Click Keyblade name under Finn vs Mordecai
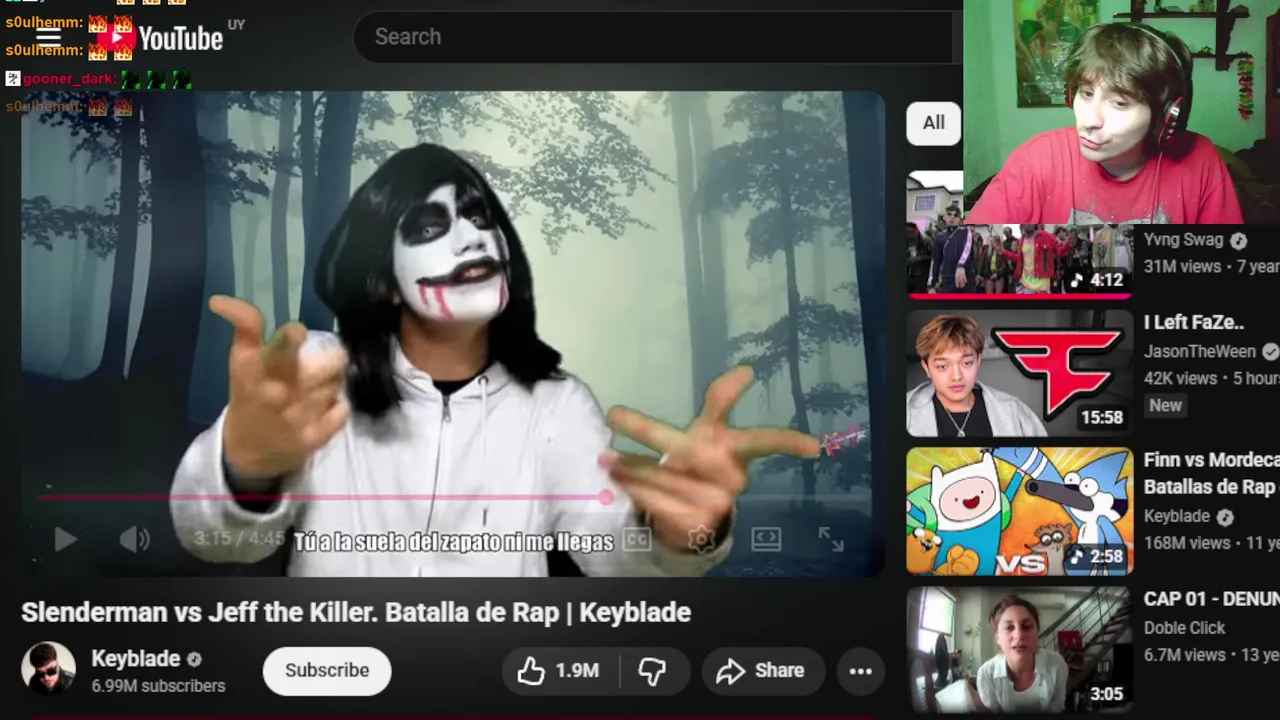 1177,516
